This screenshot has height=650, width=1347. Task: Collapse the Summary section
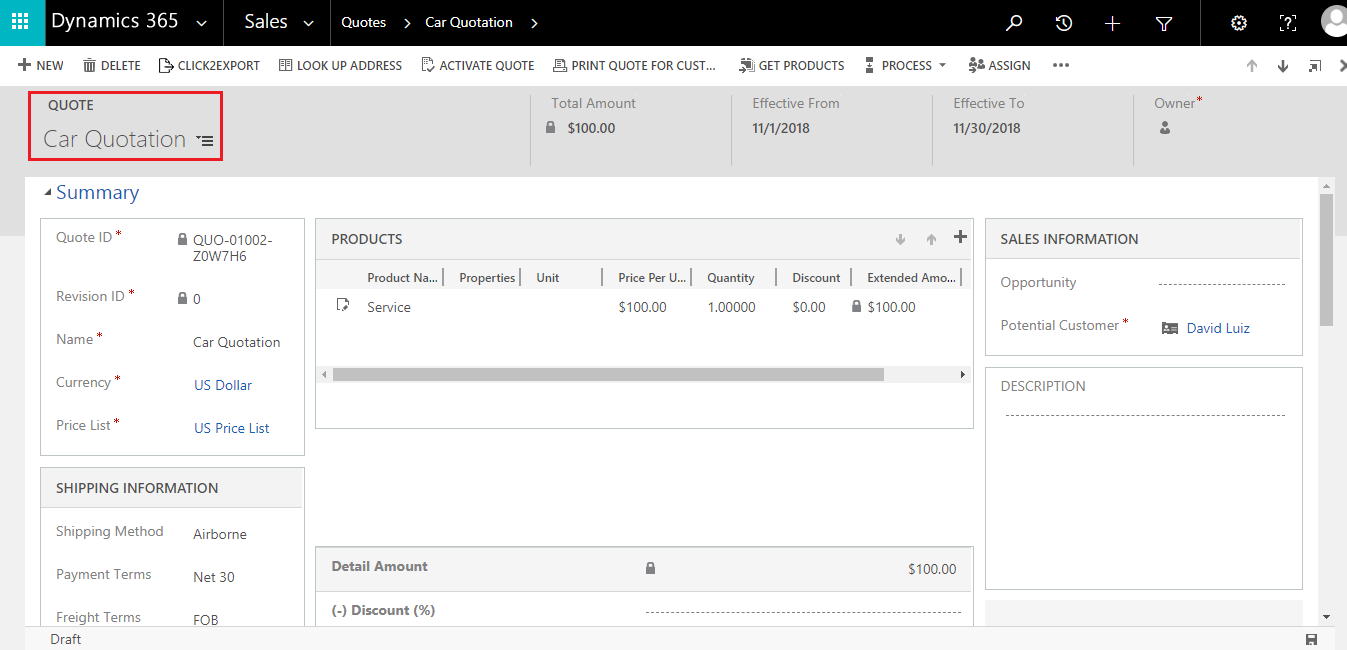click(x=48, y=192)
